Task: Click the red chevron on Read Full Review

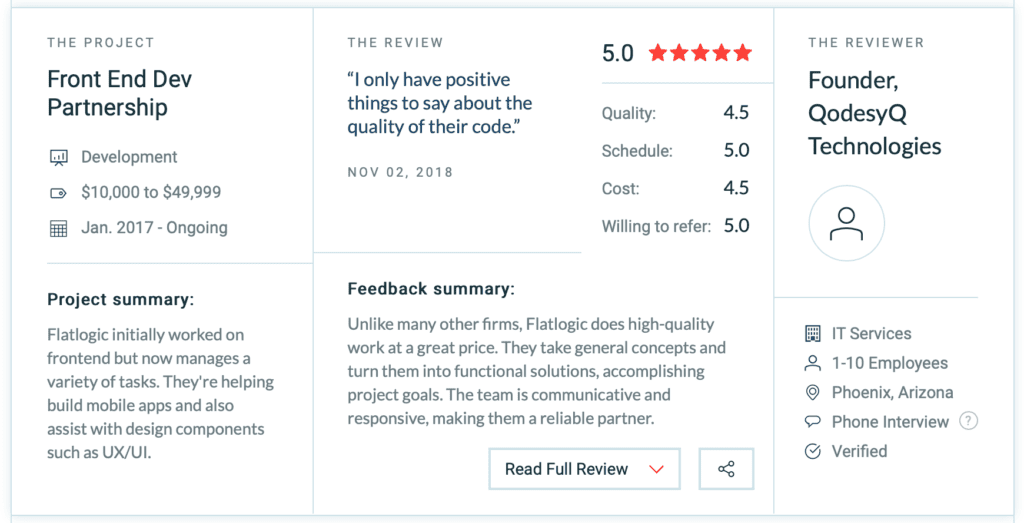Action: coord(656,469)
